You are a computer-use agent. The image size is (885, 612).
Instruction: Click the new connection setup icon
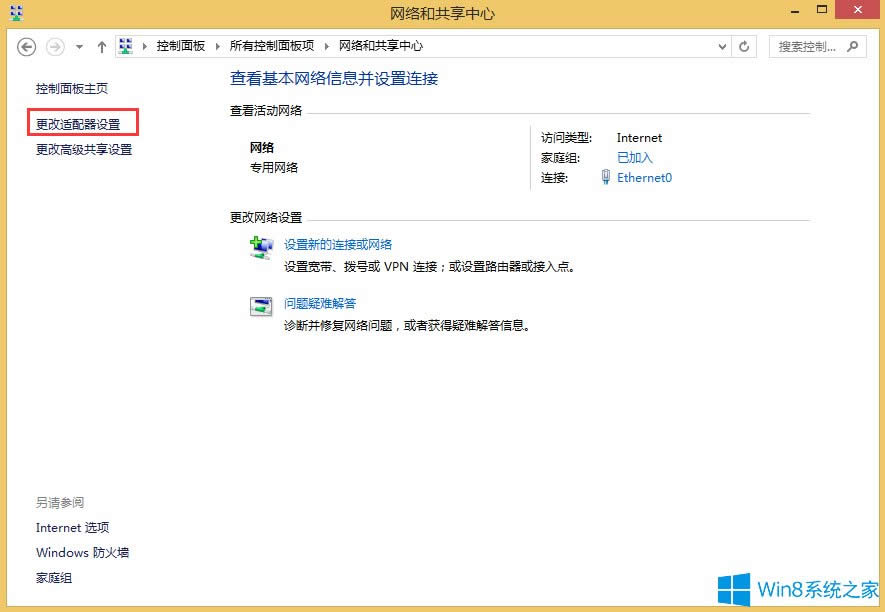coord(261,247)
